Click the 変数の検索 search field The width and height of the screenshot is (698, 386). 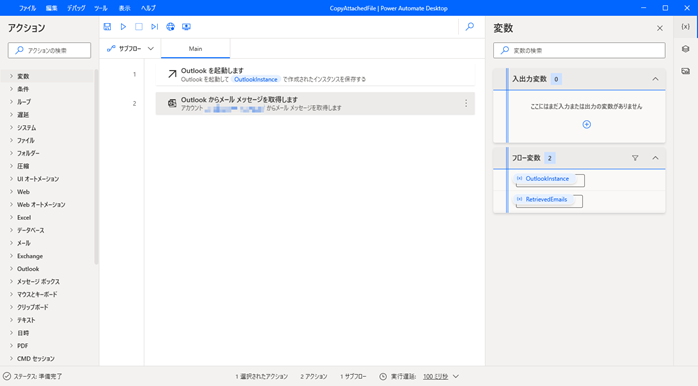coord(579,50)
